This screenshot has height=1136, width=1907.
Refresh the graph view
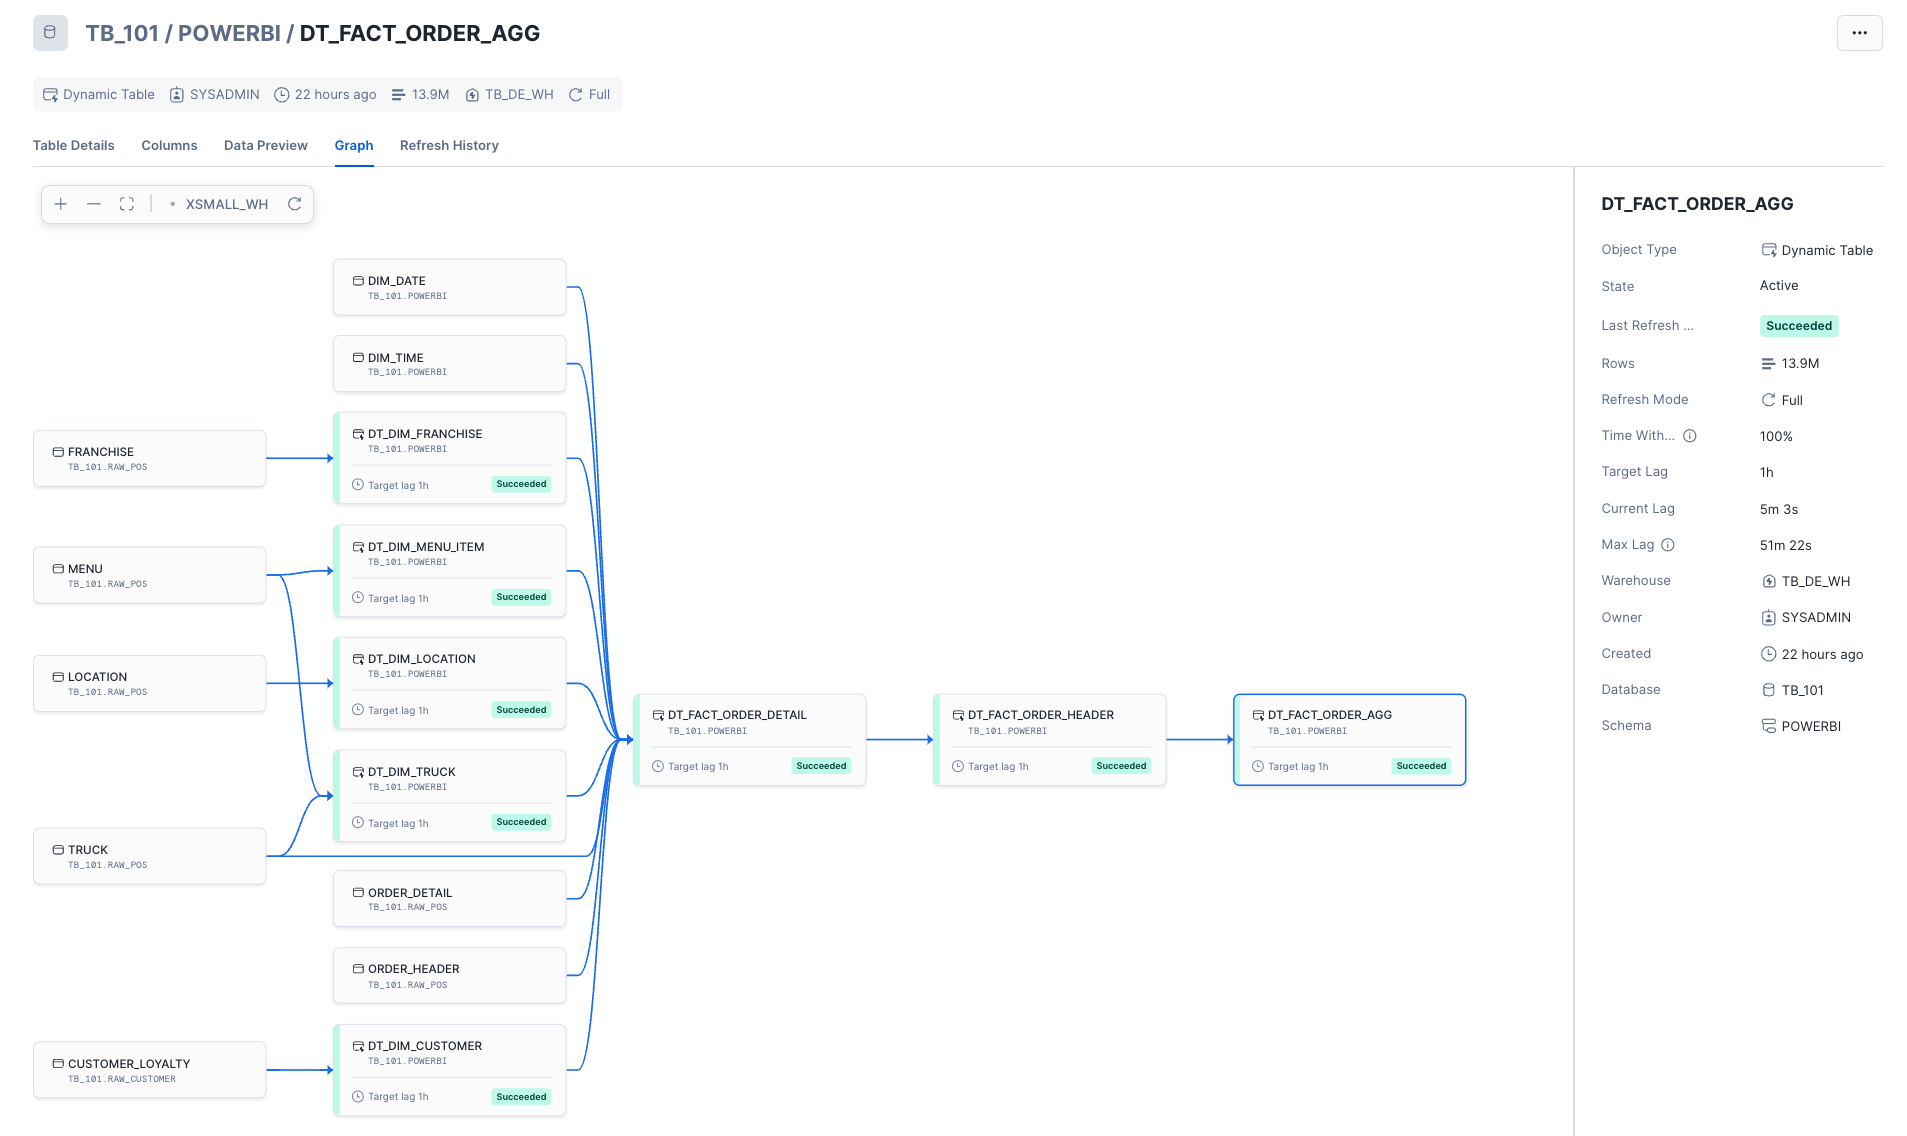click(295, 204)
